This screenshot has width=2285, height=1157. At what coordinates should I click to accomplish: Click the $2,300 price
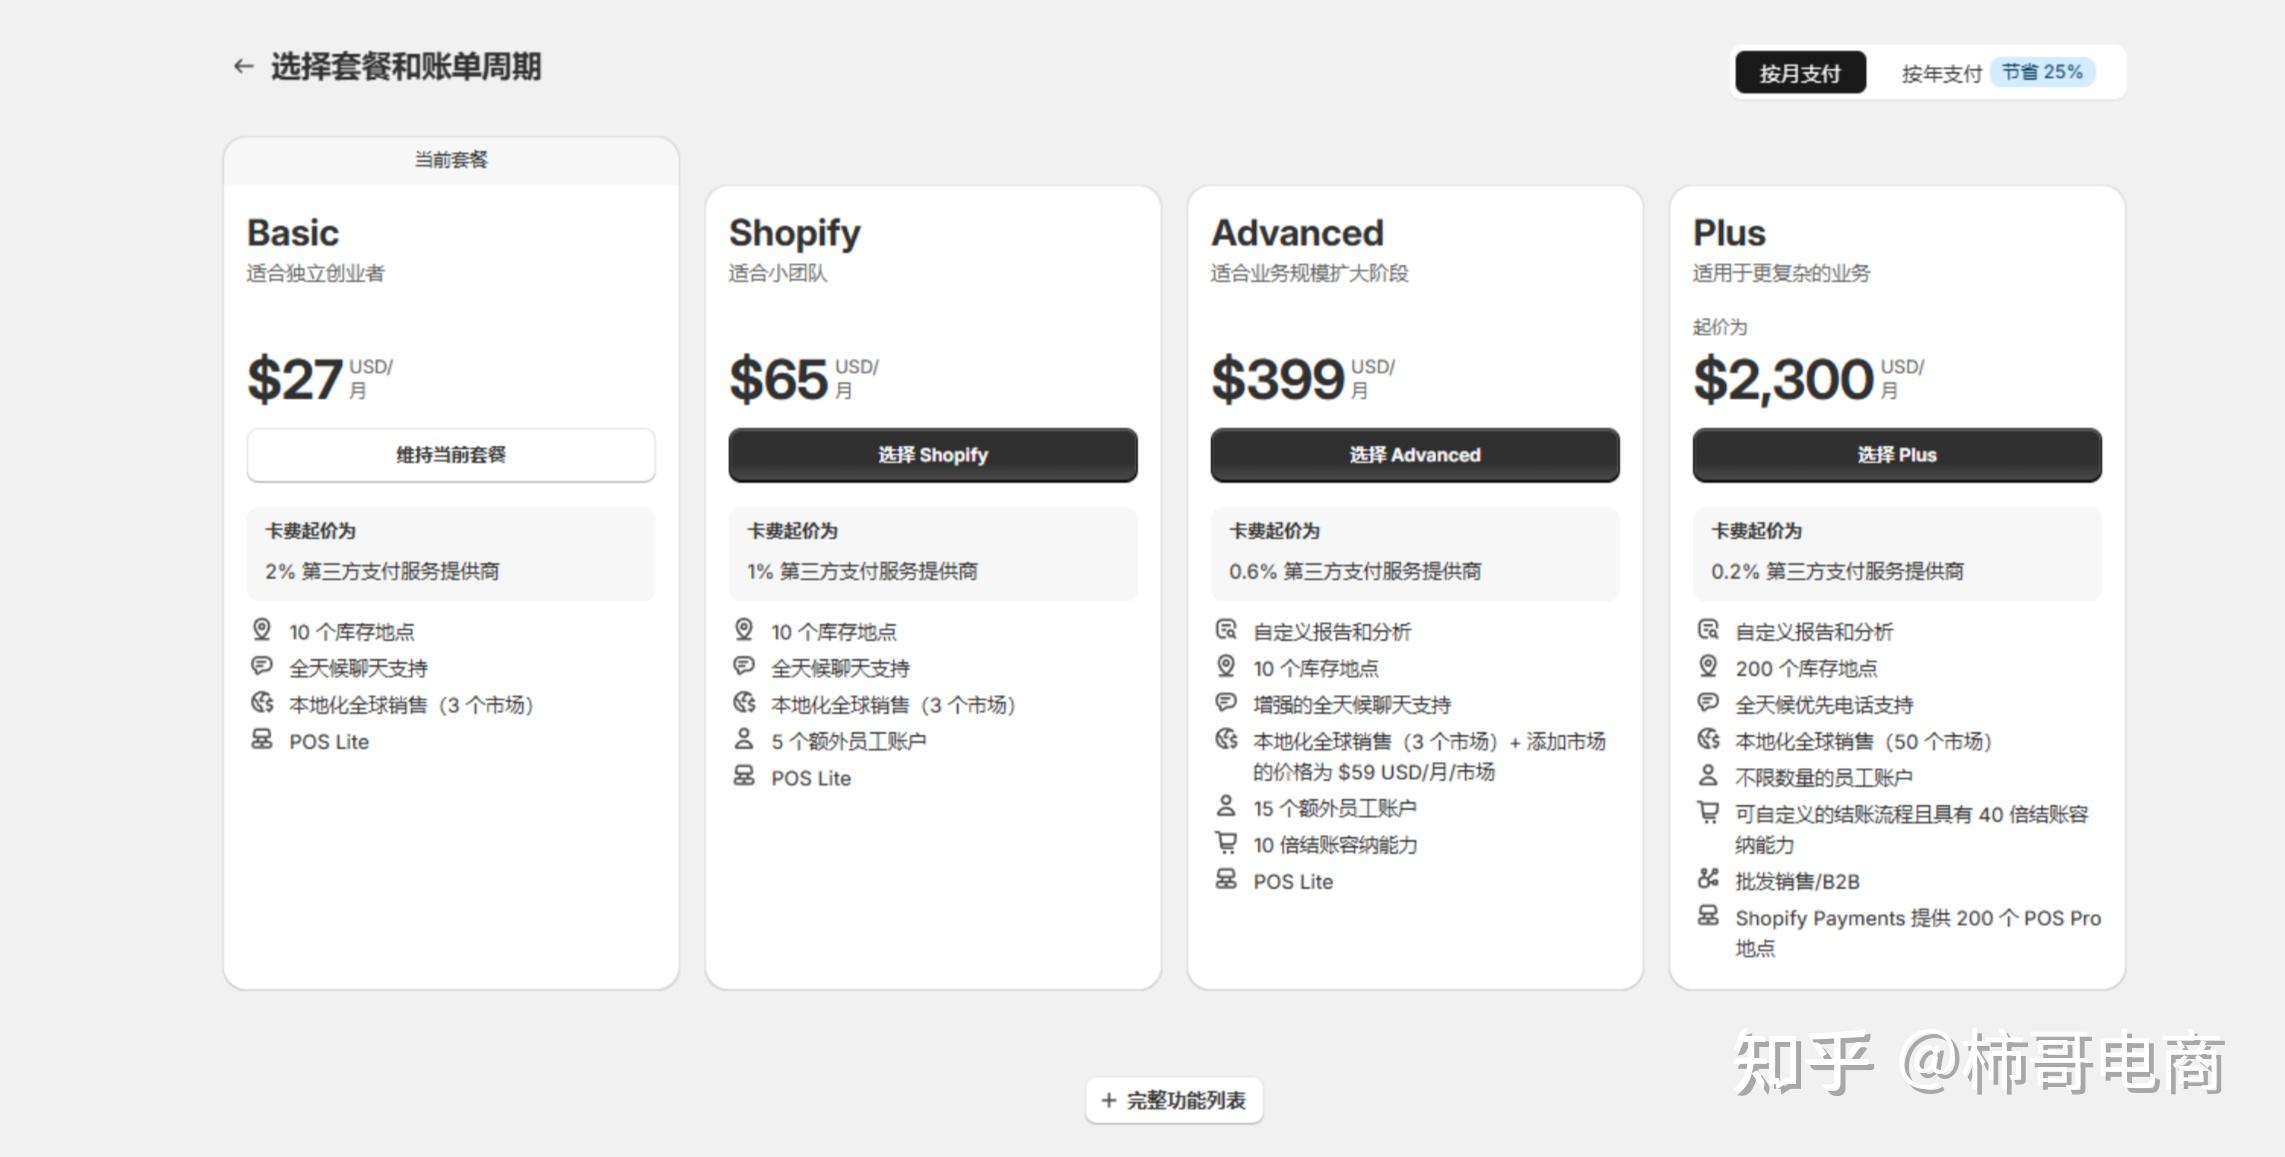pos(1783,380)
